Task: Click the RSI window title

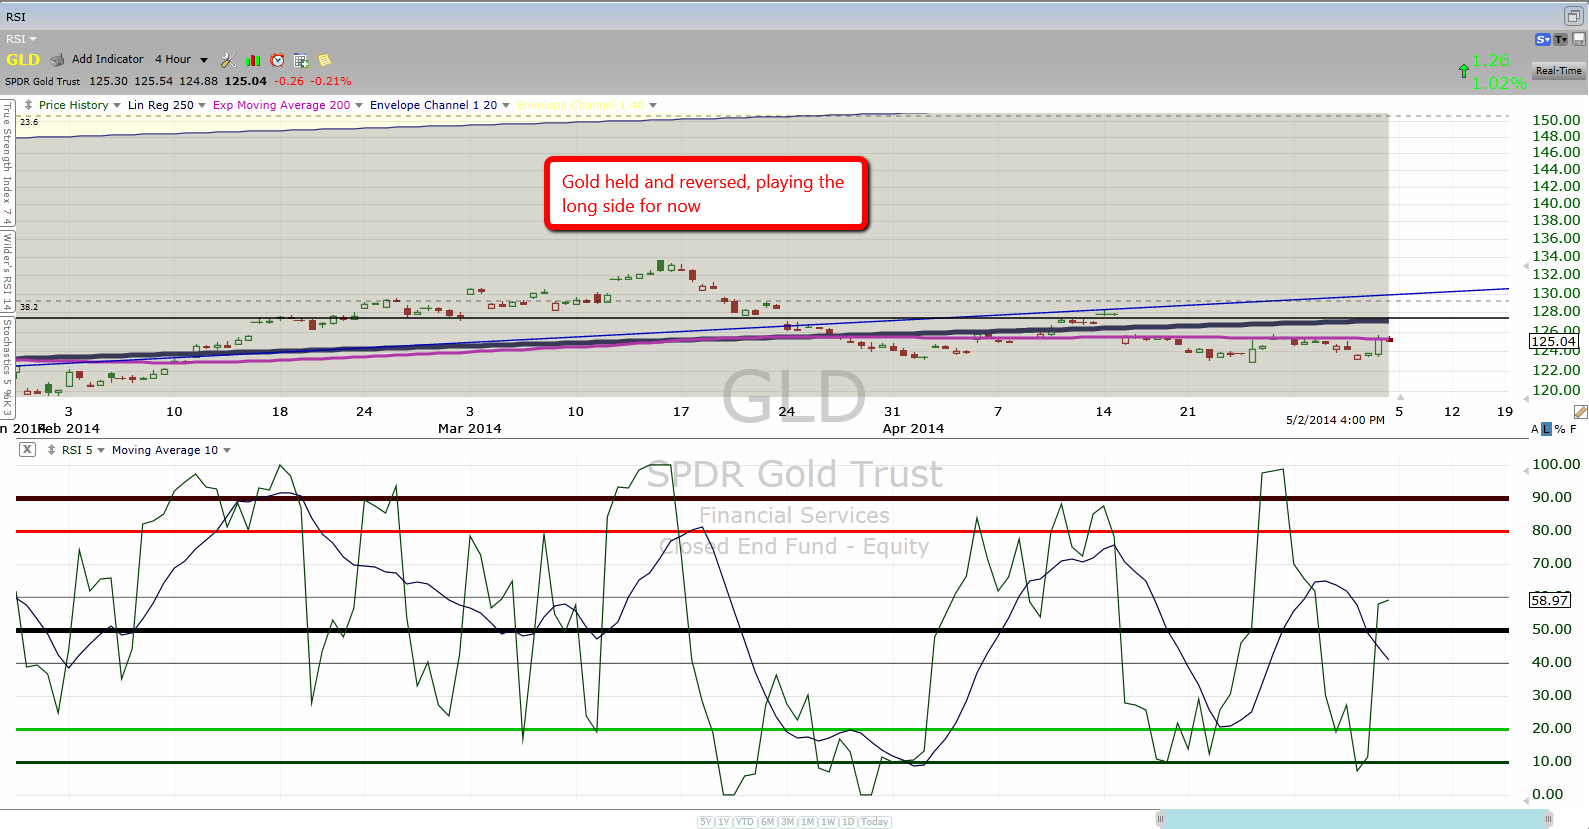Action: pyautogui.click(x=16, y=17)
